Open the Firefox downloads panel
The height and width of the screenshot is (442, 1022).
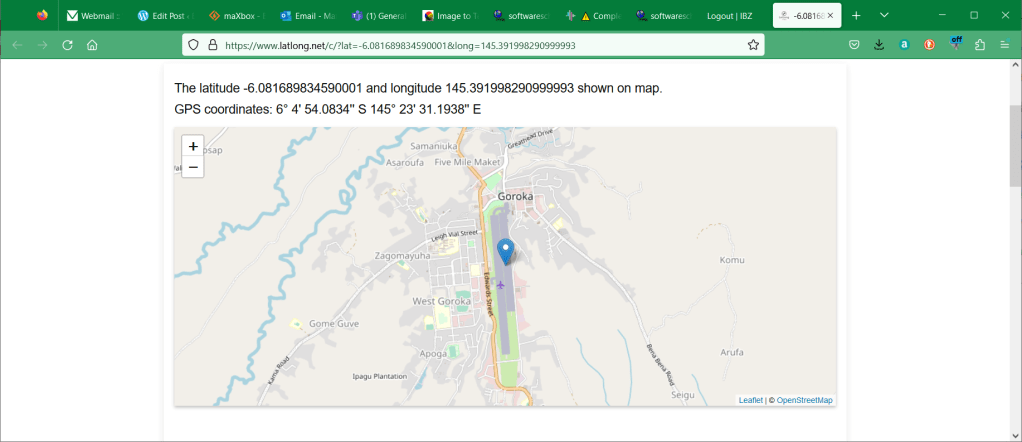[x=879, y=45]
